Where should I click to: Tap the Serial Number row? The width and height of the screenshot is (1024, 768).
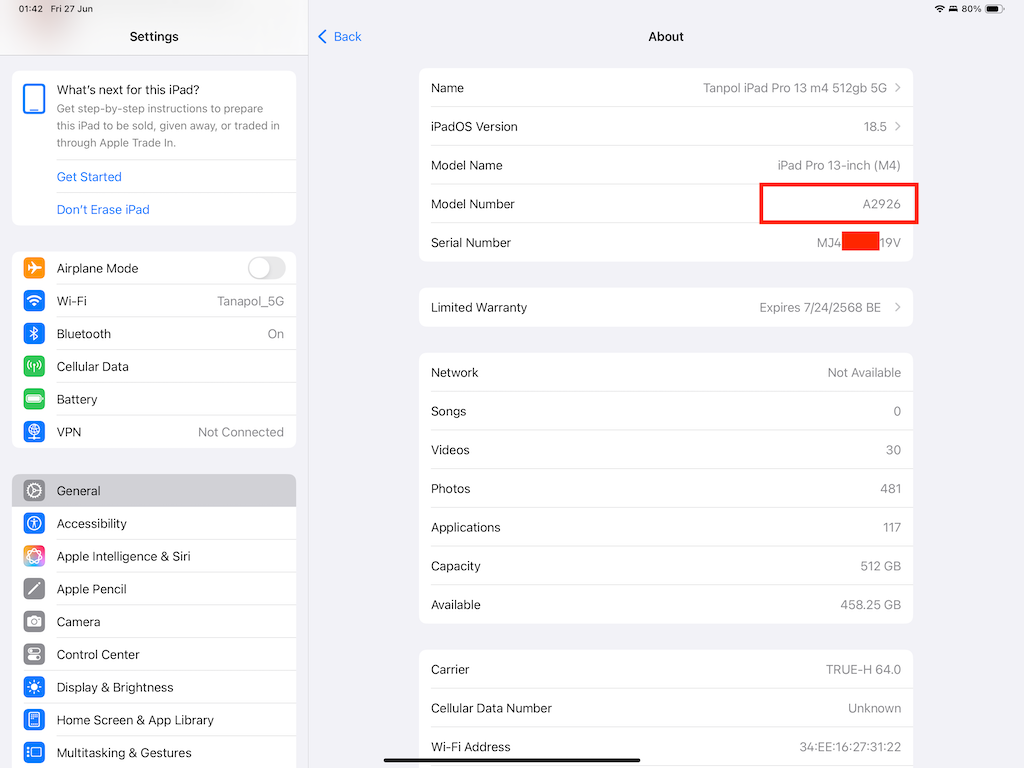coord(665,242)
